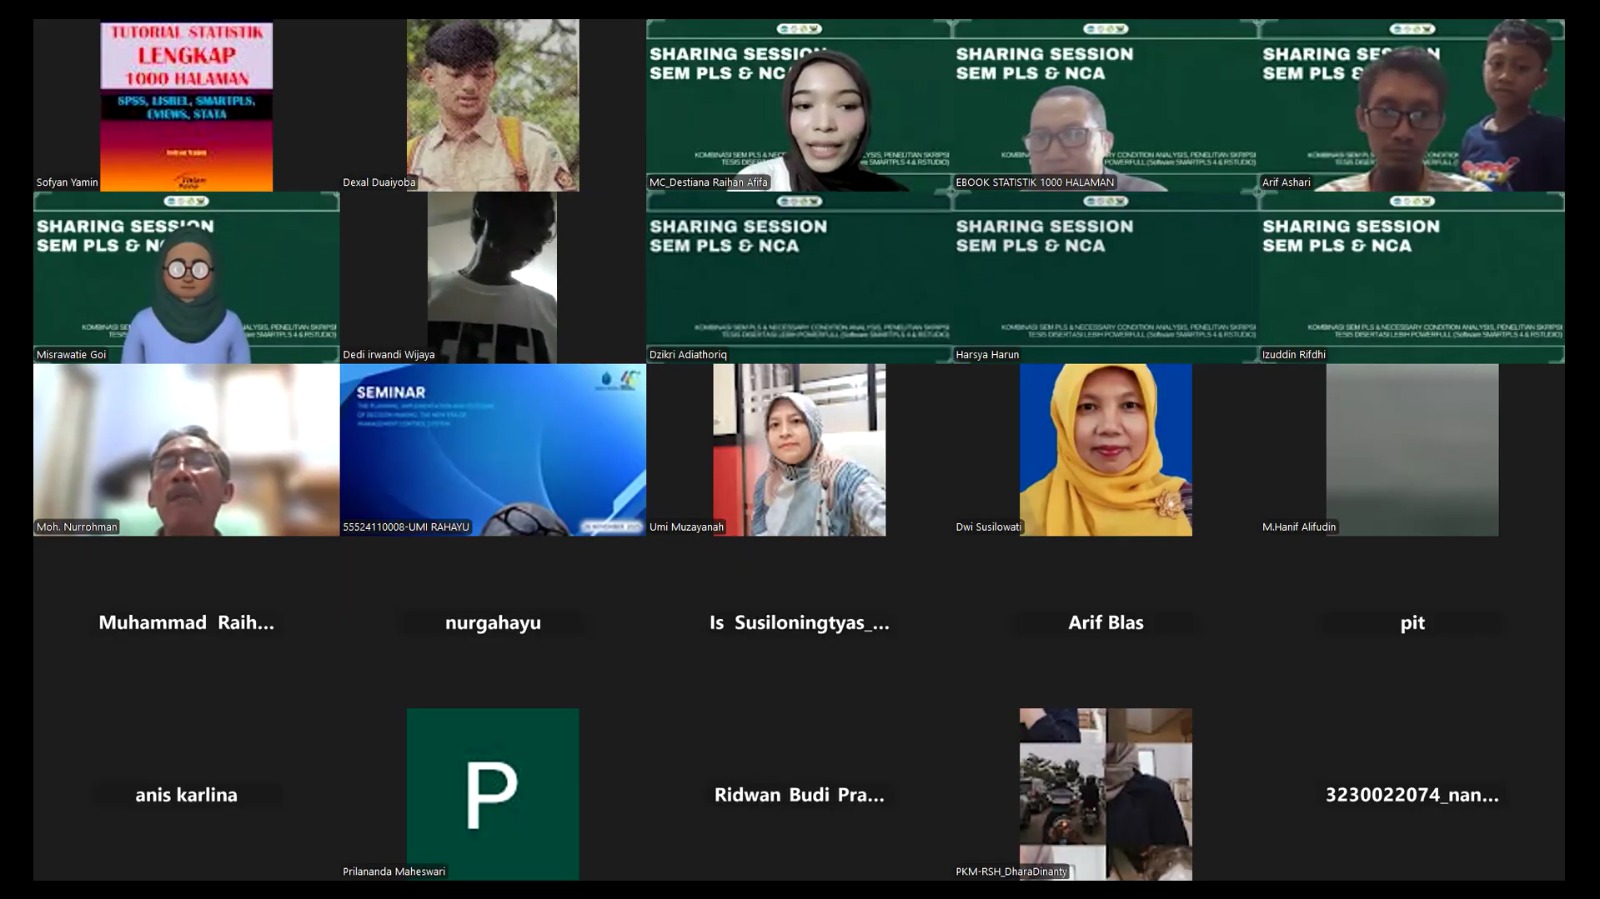Click Dwi Susilowati's profile photo
Image resolution: width=1600 pixels, height=899 pixels.
1105,450
